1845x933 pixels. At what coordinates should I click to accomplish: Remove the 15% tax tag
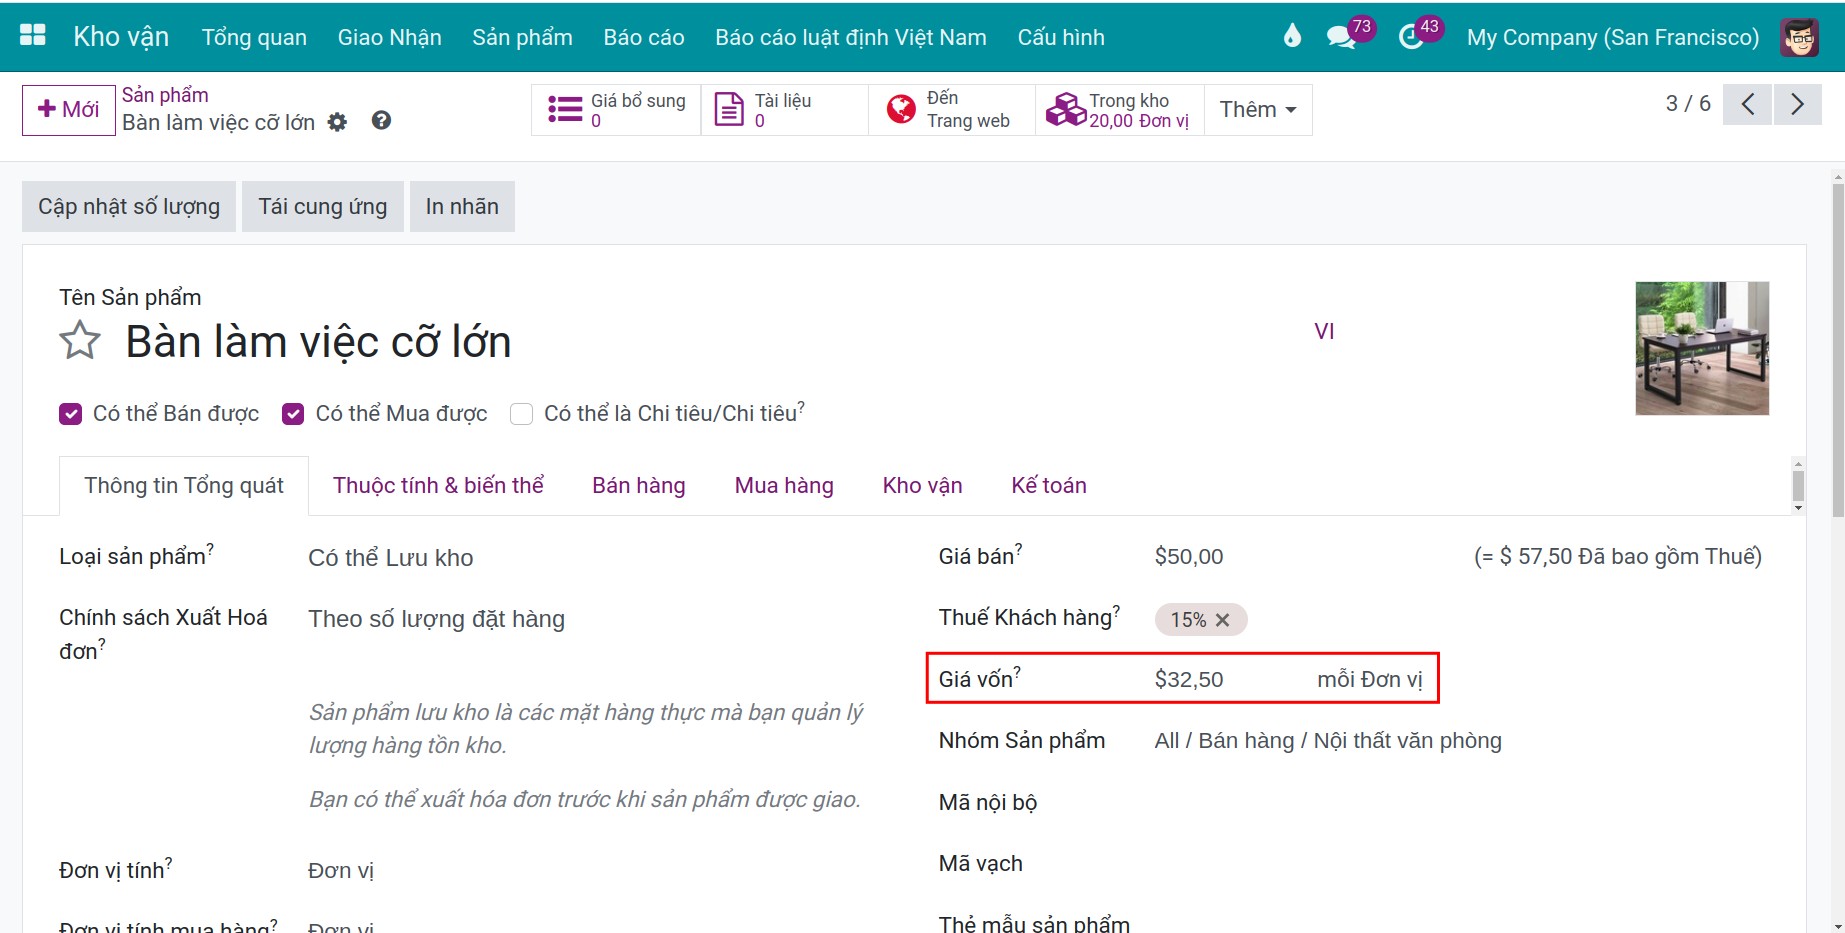tap(1222, 620)
